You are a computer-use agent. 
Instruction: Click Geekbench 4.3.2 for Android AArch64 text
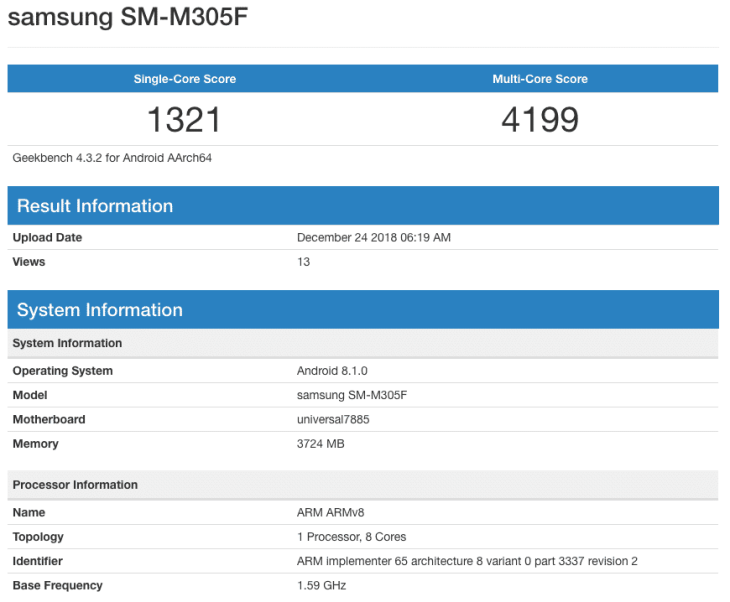point(112,158)
